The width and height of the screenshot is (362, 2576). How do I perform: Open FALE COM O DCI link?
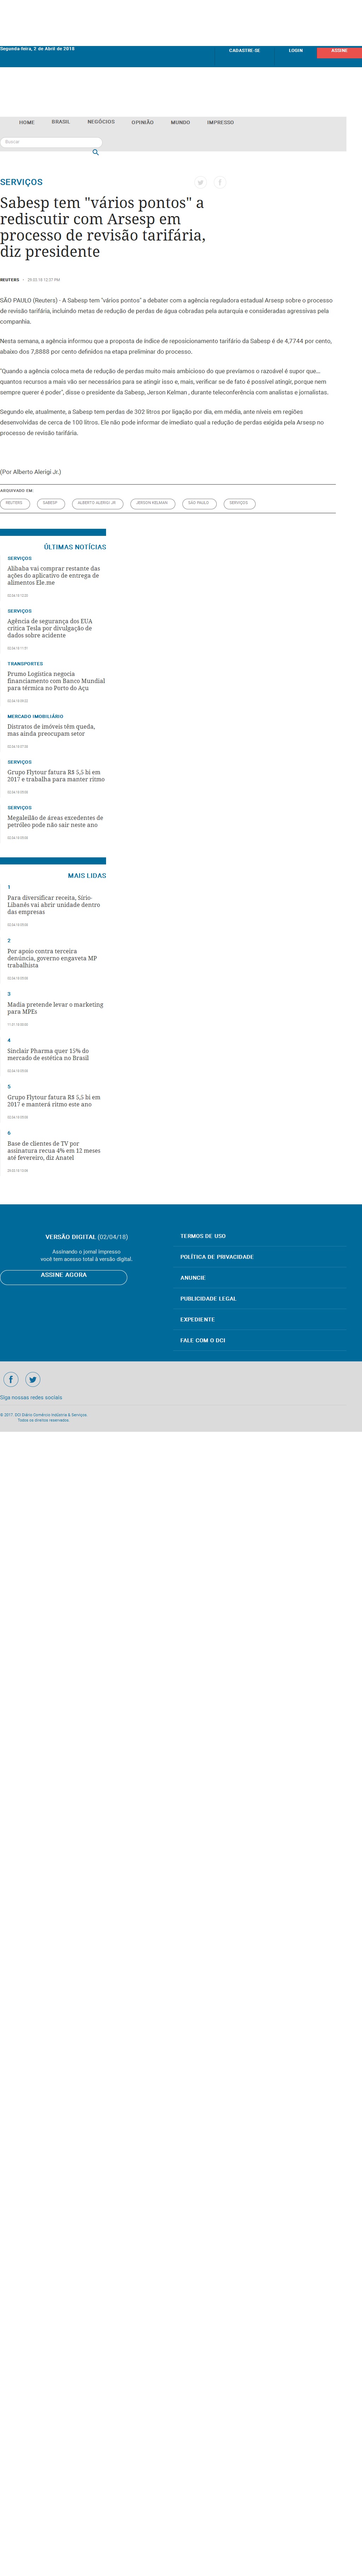point(203,1341)
